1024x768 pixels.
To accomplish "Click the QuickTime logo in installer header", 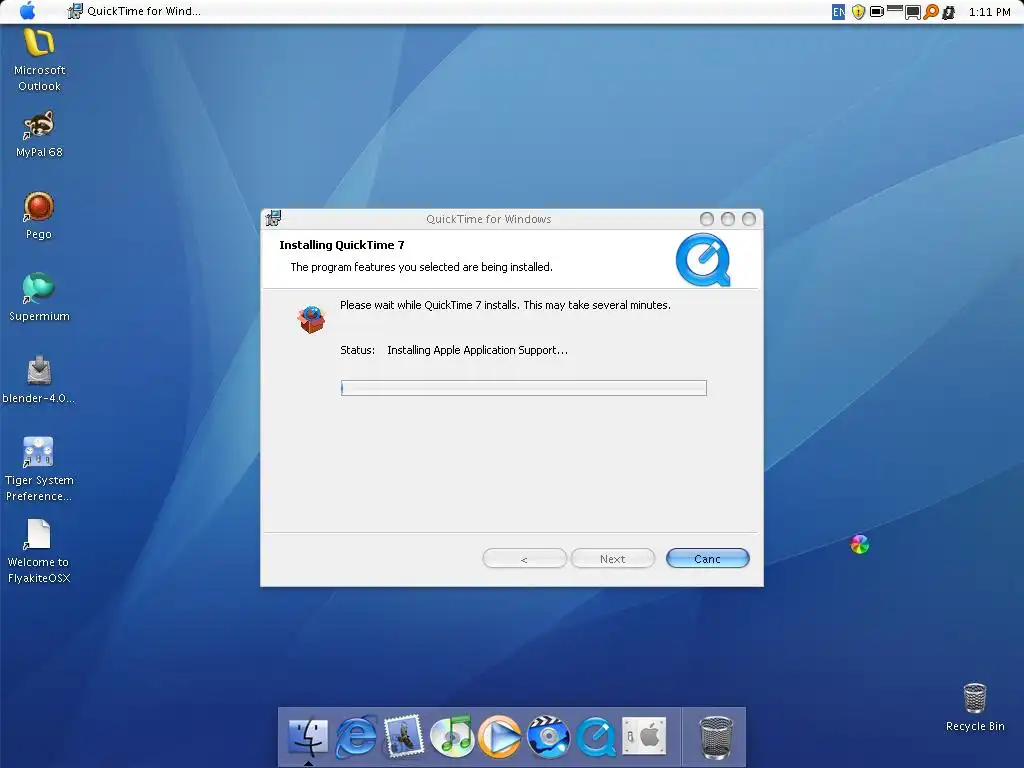I will click(x=703, y=261).
